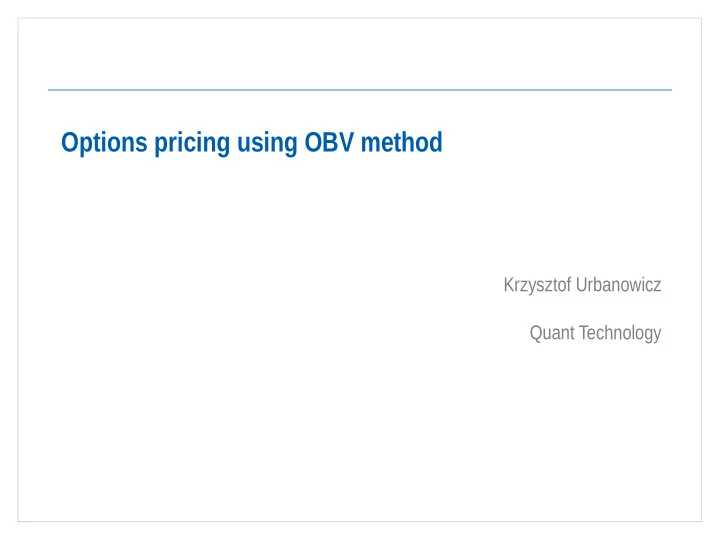Click the word 'Technology'
Screen dimensions: 720x540
click(620, 333)
